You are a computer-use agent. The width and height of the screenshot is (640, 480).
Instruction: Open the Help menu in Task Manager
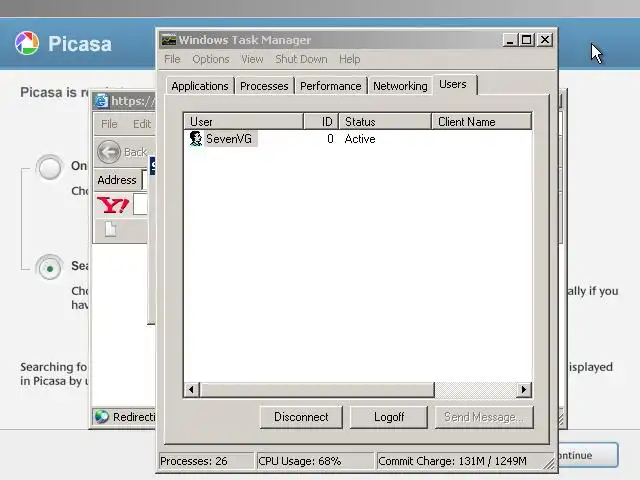(x=349, y=59)
